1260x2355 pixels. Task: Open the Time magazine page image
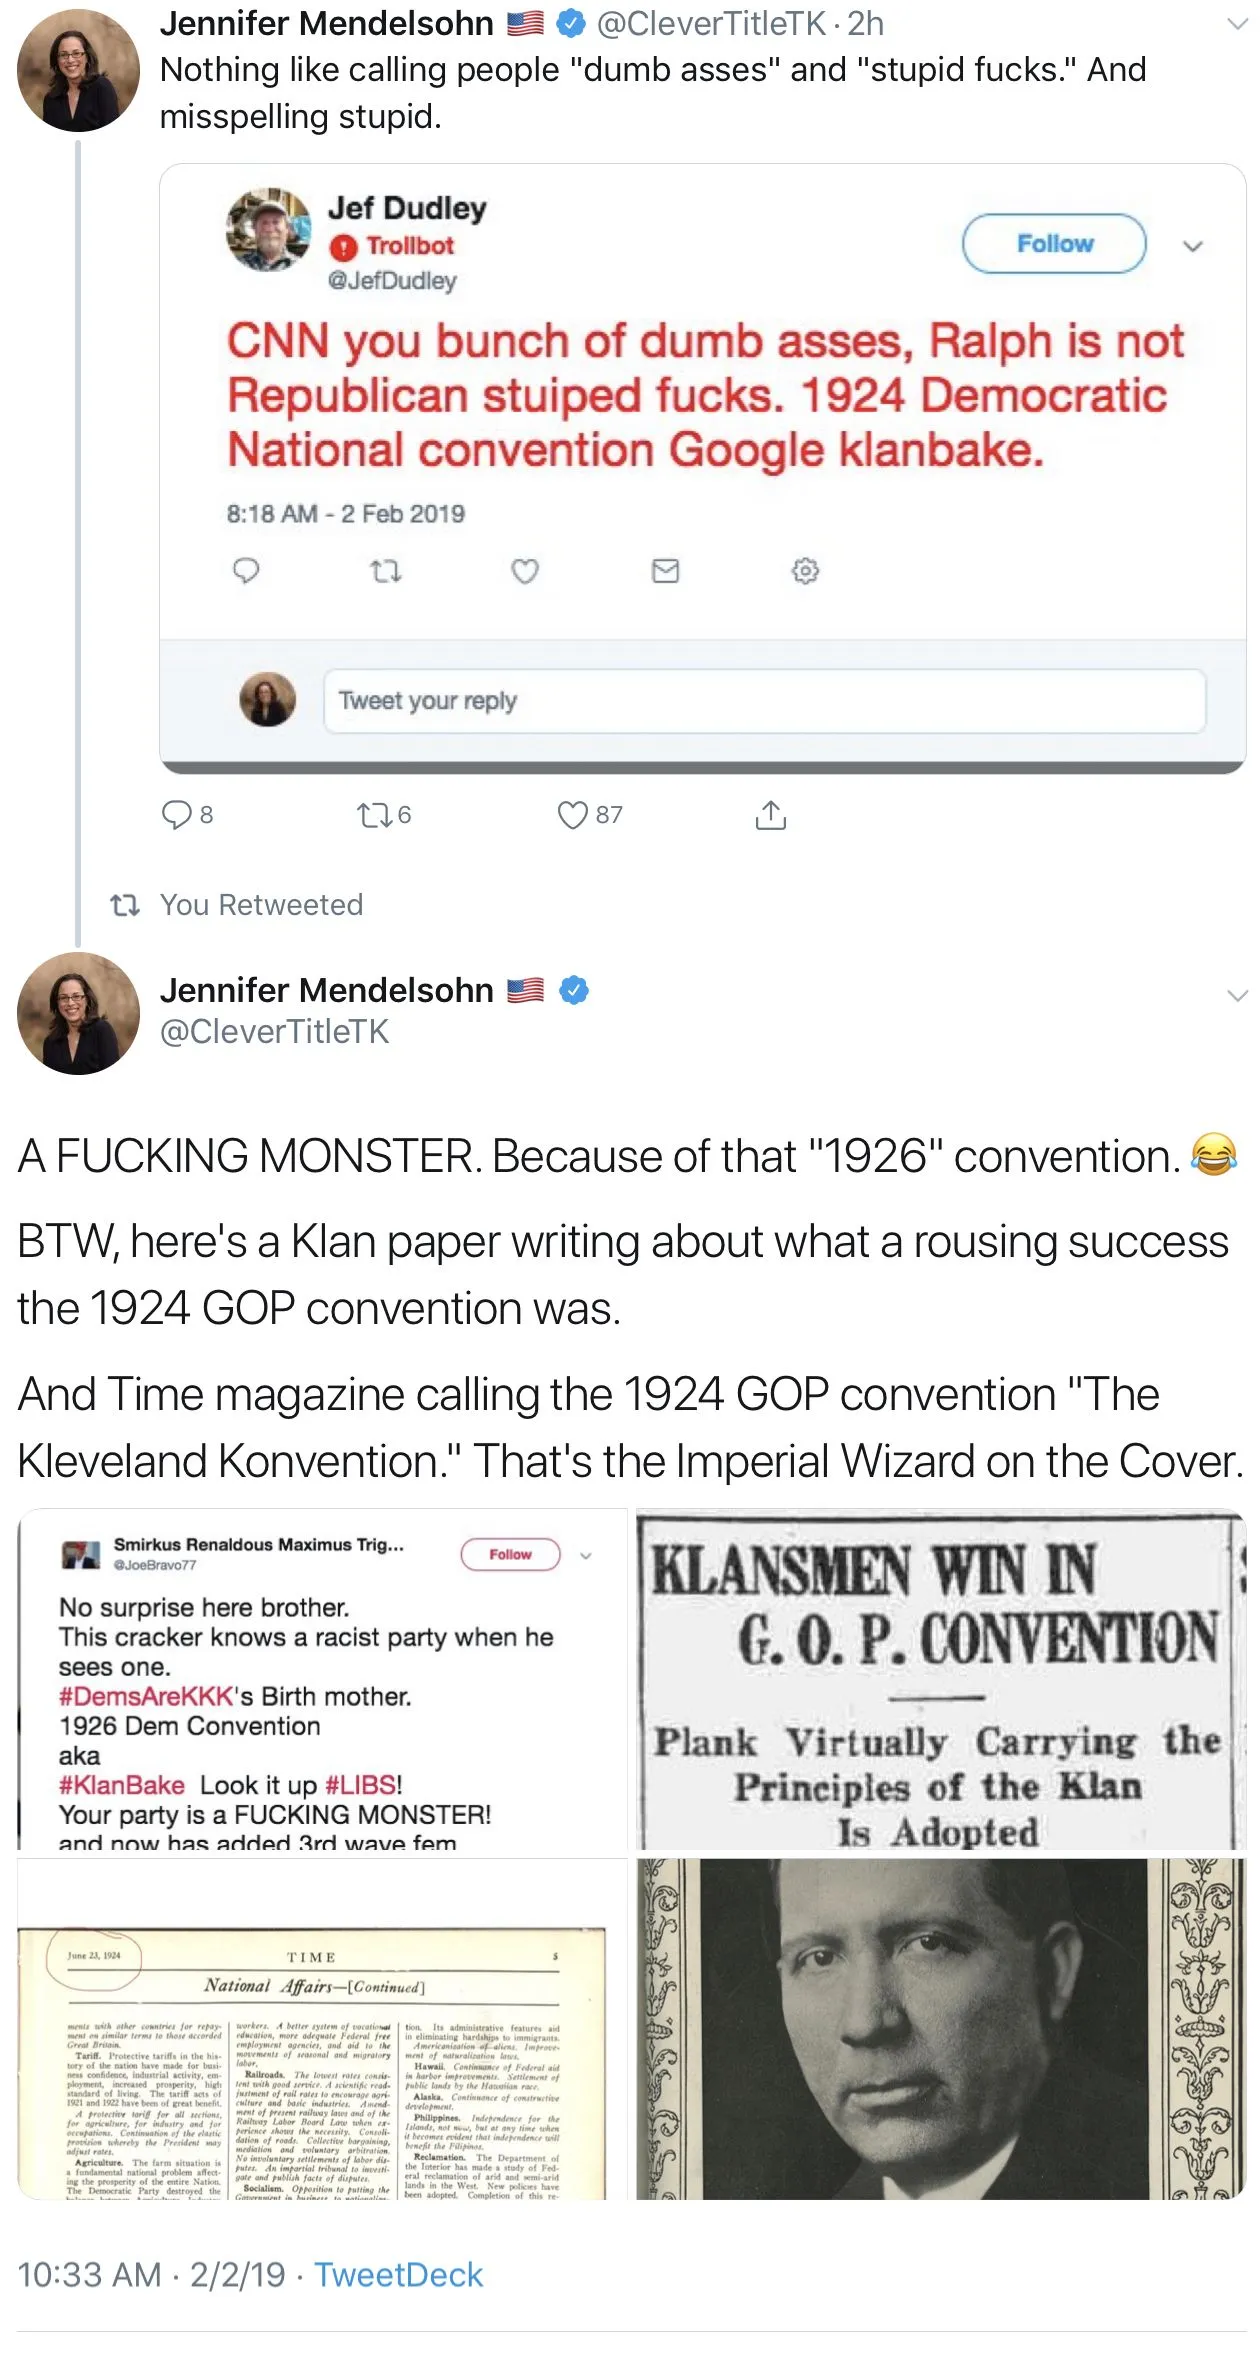tap(322, 2028)
